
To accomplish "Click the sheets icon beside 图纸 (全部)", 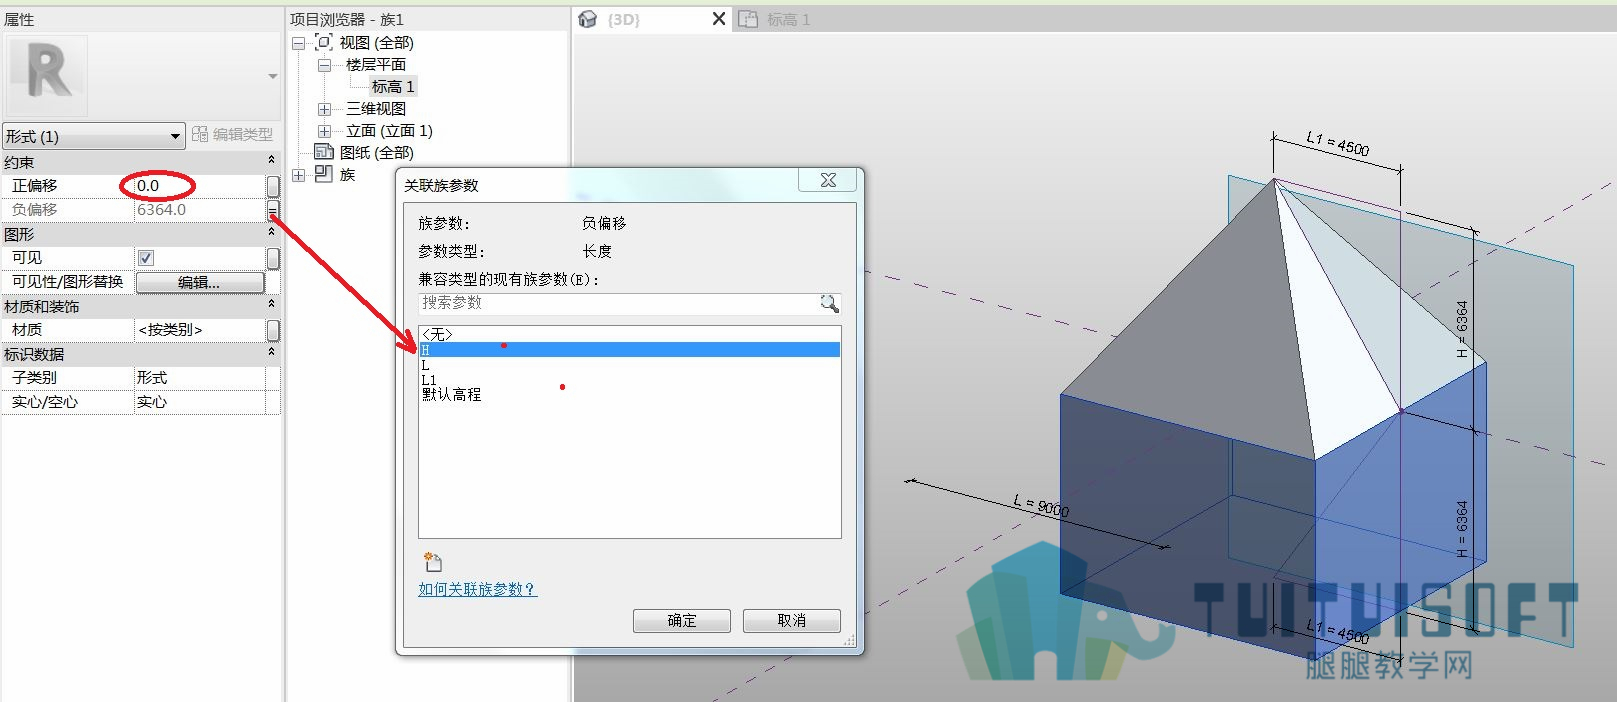I will 323,152.
